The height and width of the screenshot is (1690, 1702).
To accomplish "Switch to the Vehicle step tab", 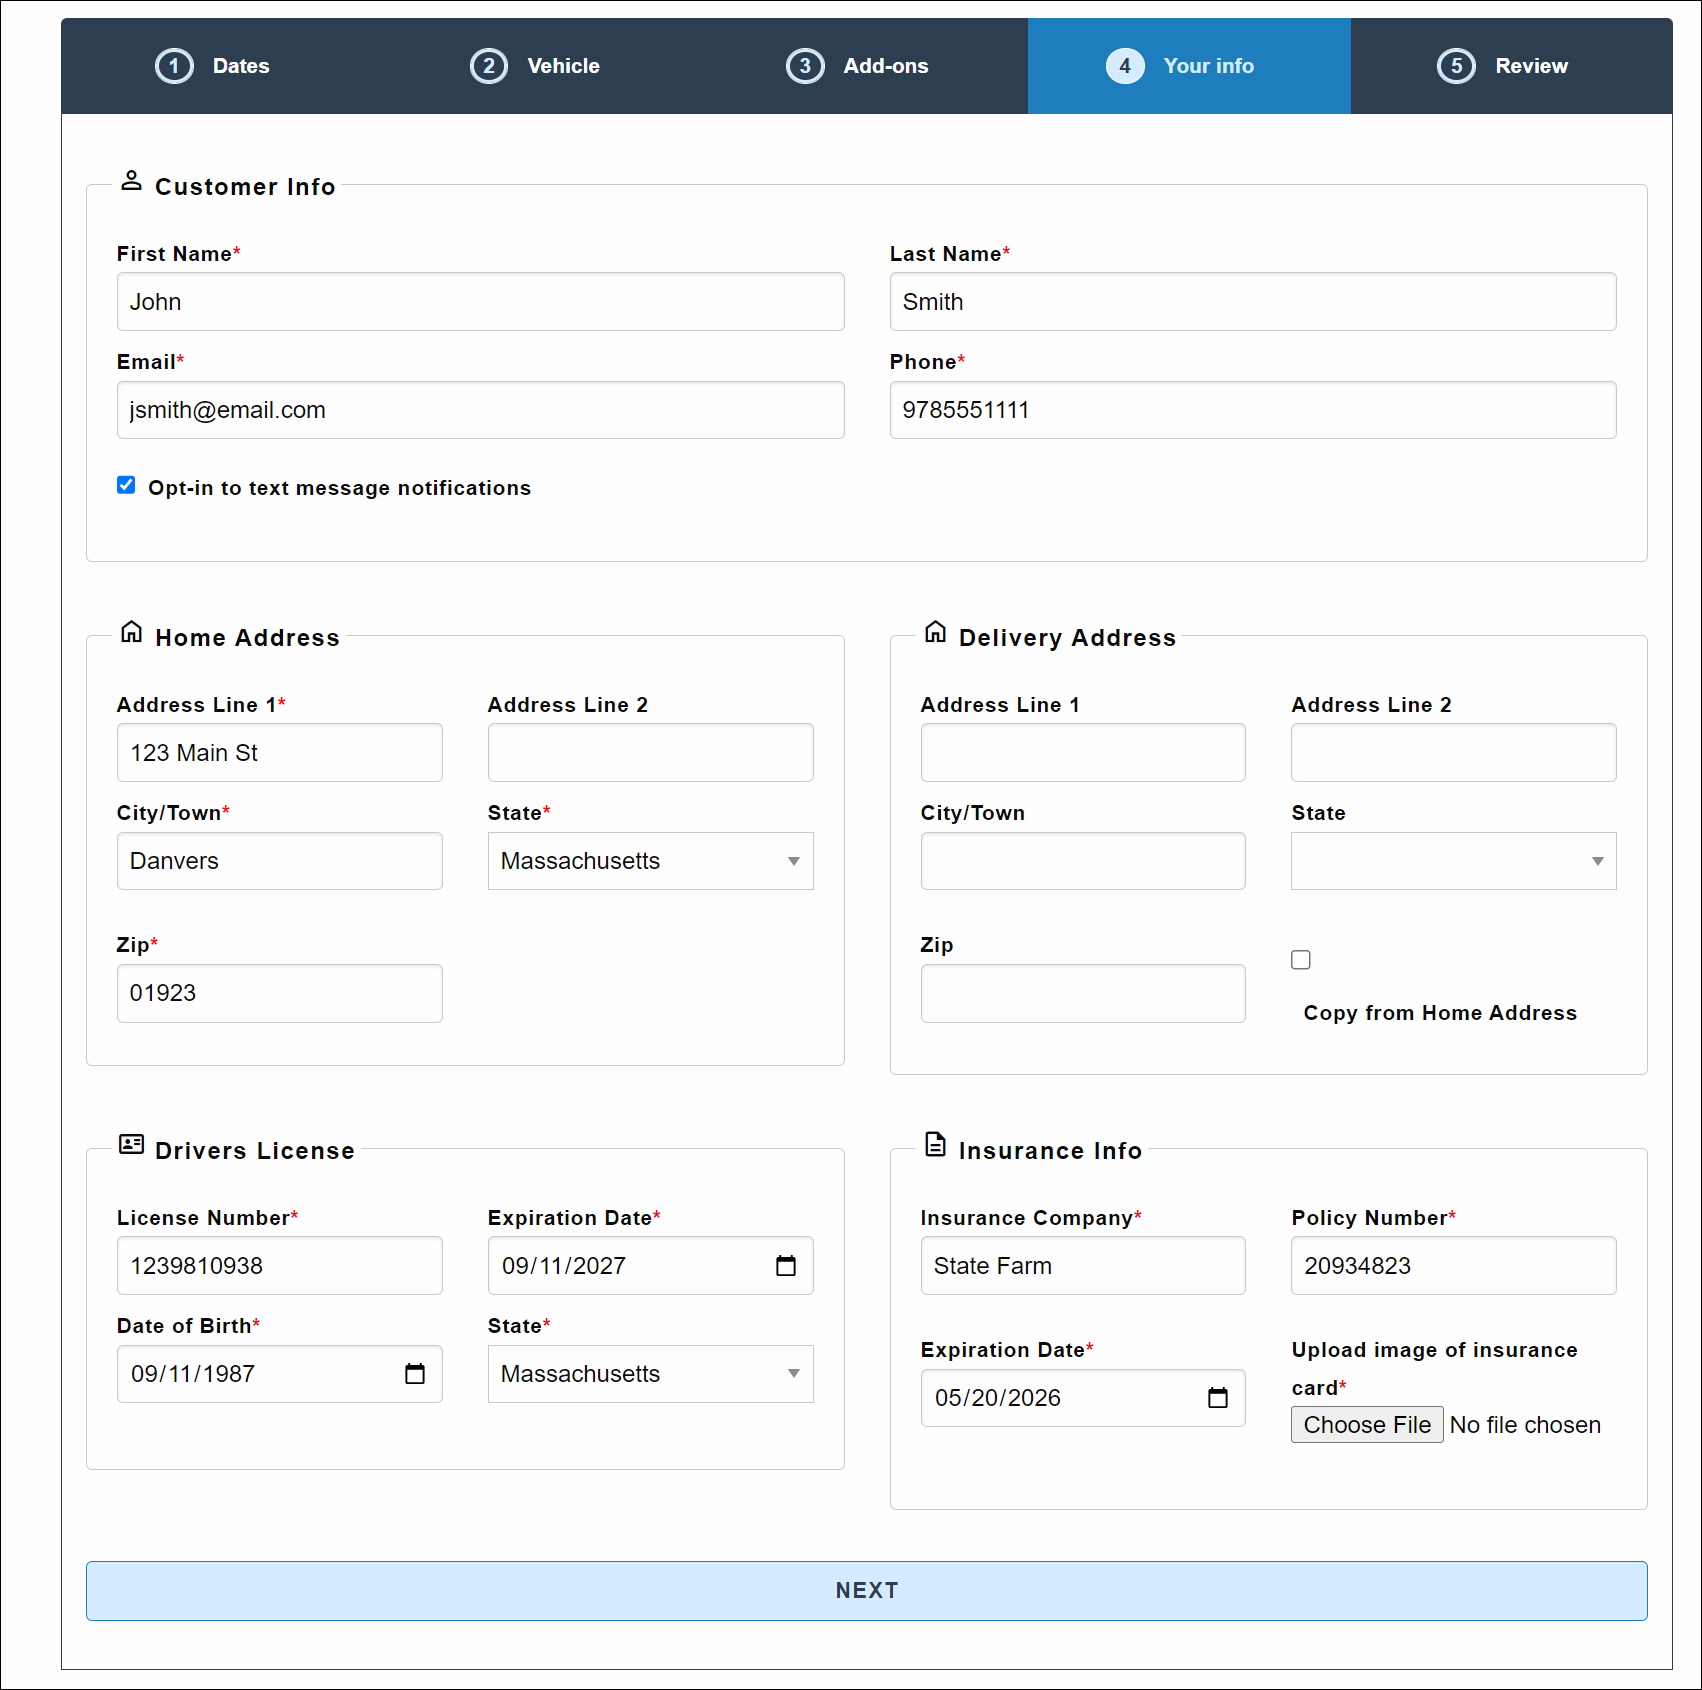I will pos(536,66).
